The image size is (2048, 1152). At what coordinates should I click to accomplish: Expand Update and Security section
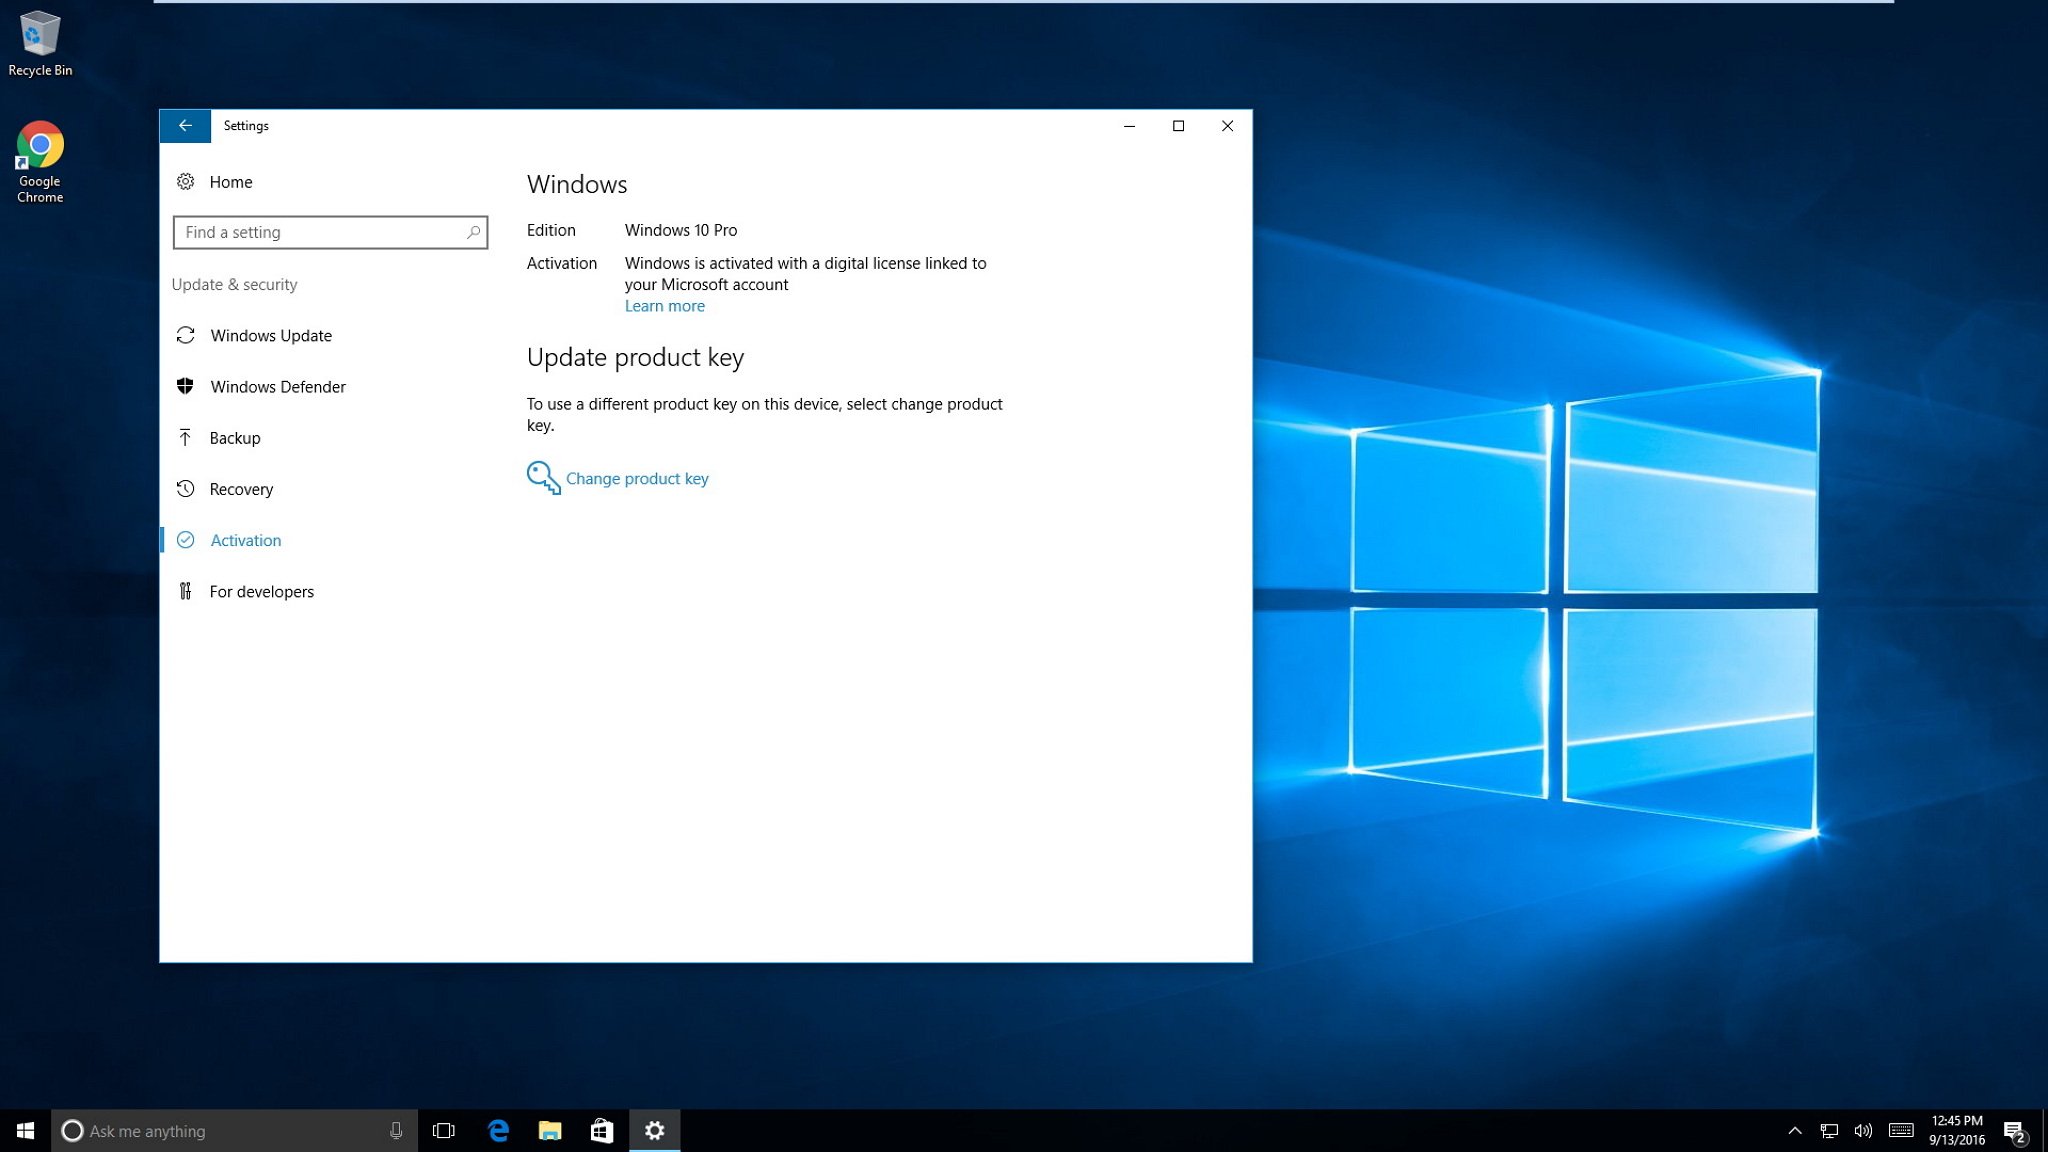point(233,283)
